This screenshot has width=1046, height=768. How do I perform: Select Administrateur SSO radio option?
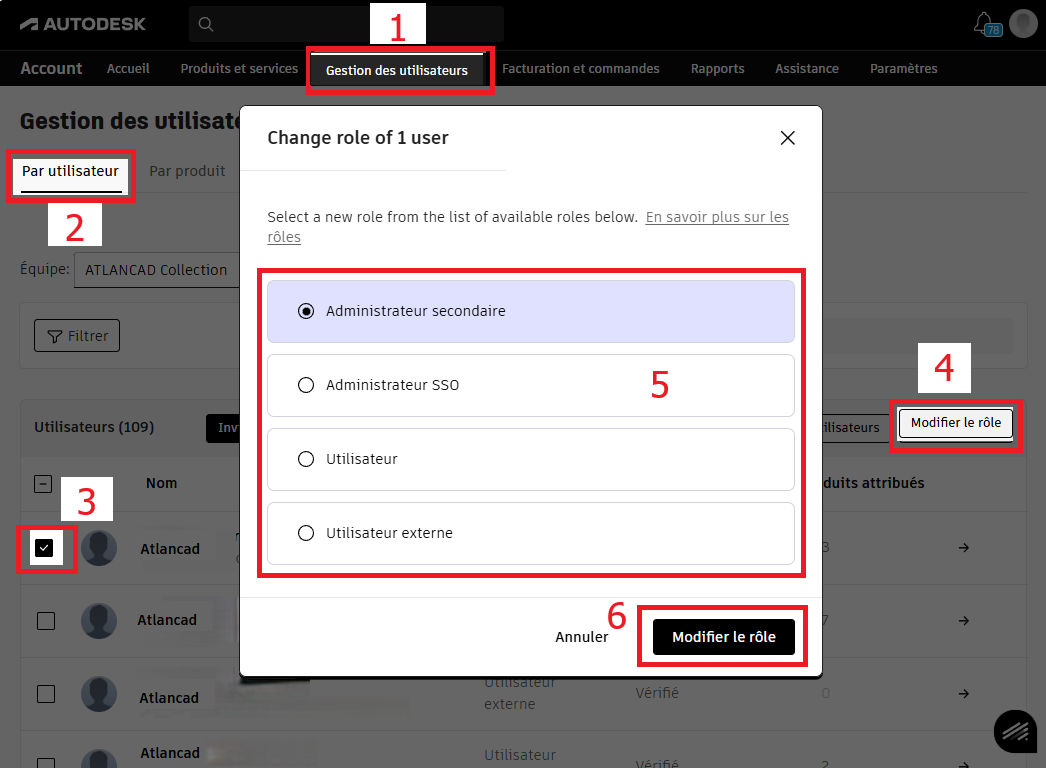point(306,385)
